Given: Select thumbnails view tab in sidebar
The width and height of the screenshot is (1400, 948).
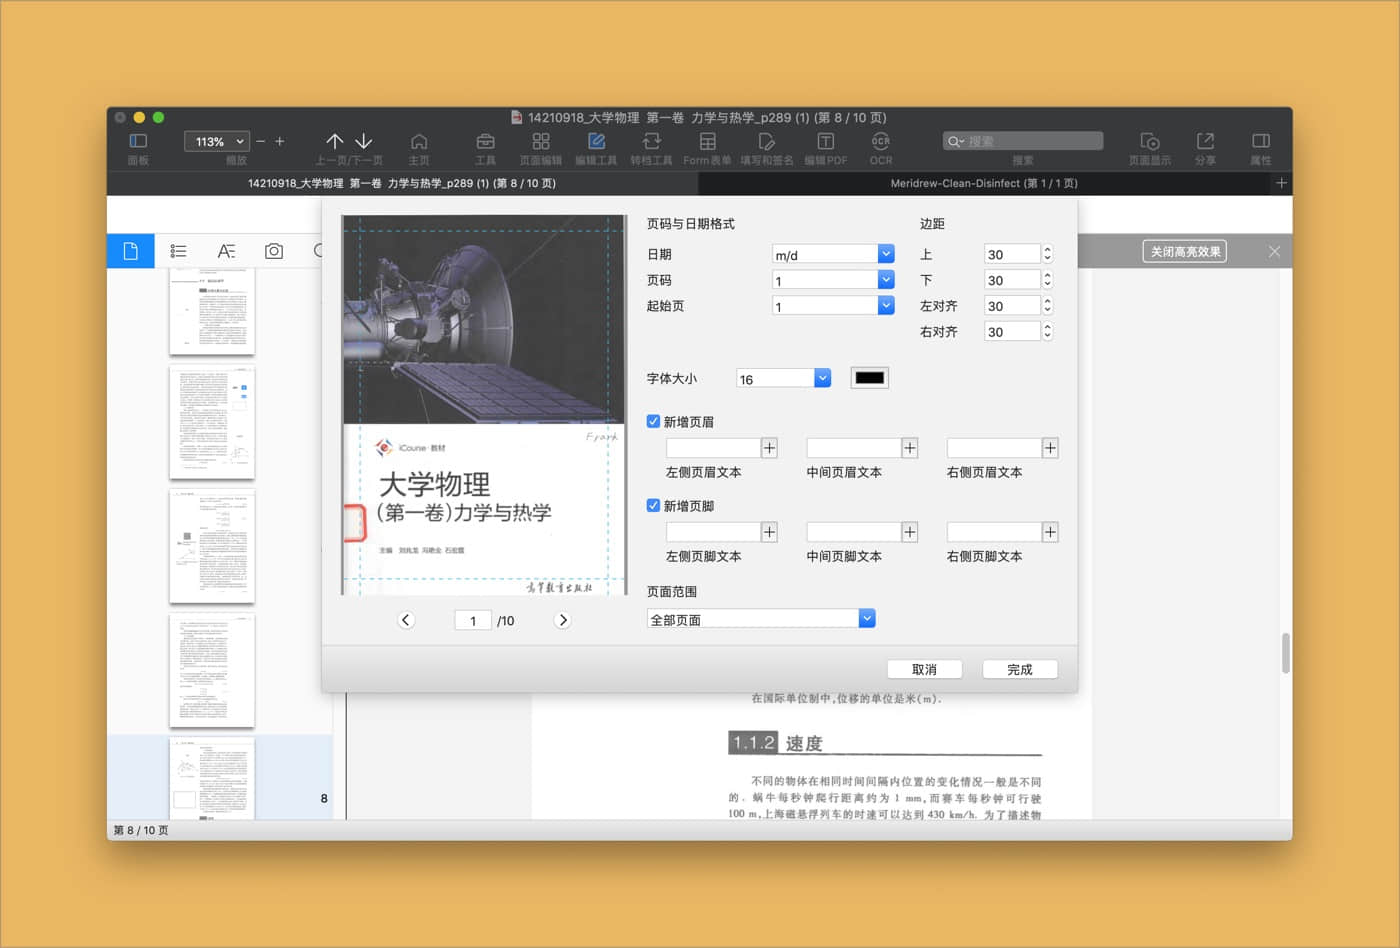Looking at the screenshot, I should 130,251.
